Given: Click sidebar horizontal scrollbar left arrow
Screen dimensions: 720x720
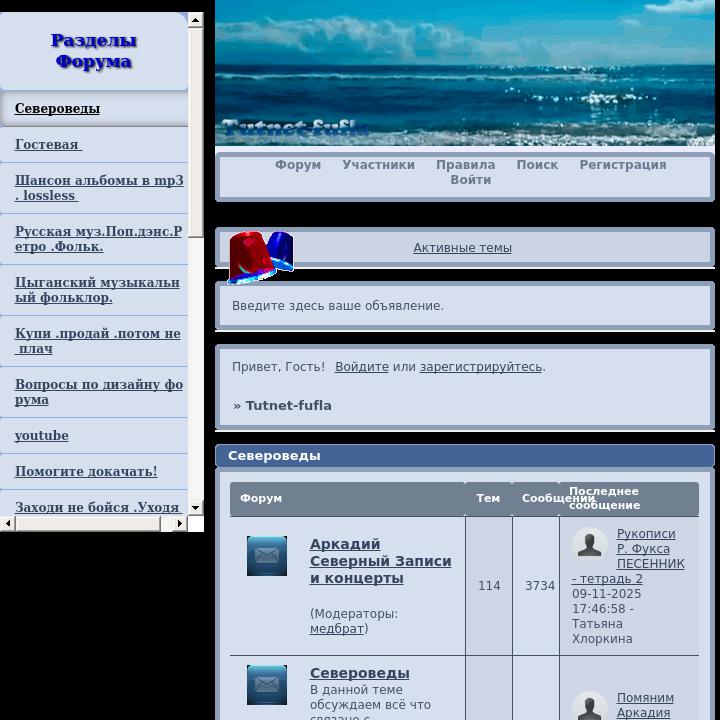Looking at the screenshot, I should (8, 523).
